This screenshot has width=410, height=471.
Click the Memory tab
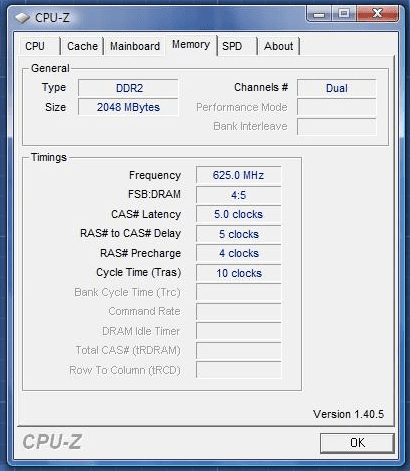click(x=191, y=44)
